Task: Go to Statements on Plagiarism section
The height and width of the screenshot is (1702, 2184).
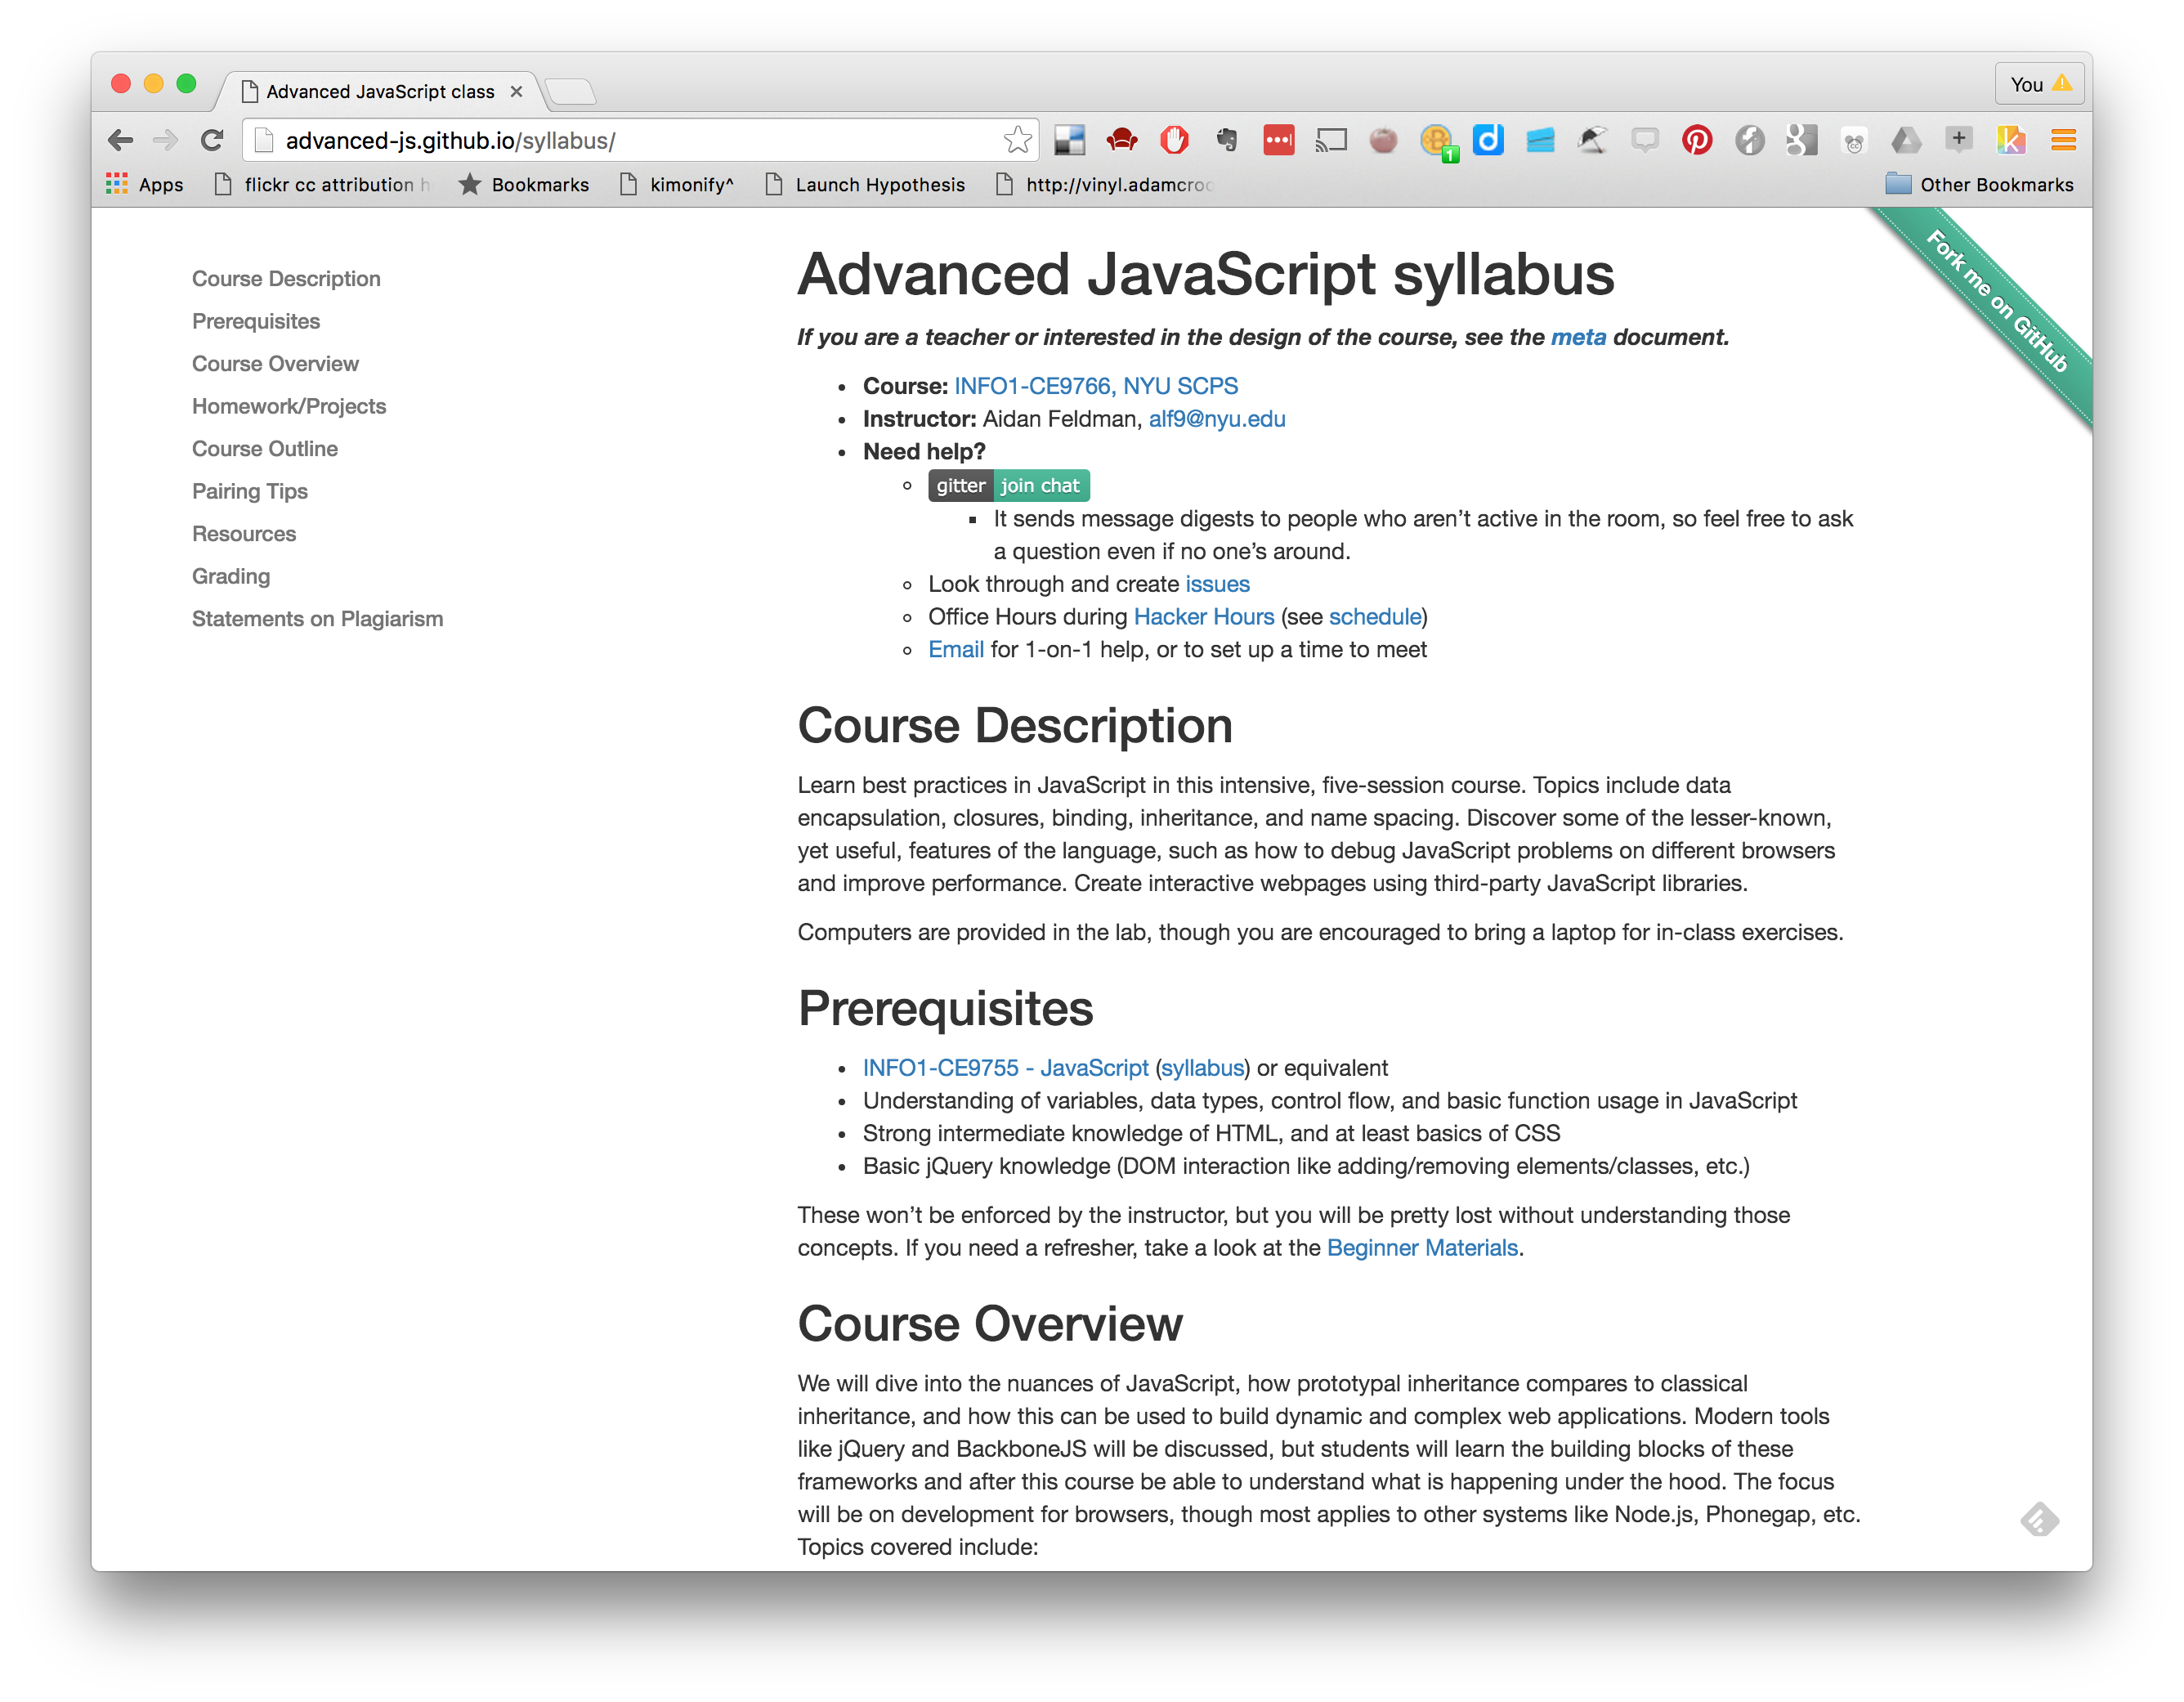Action: coord(317,618)
